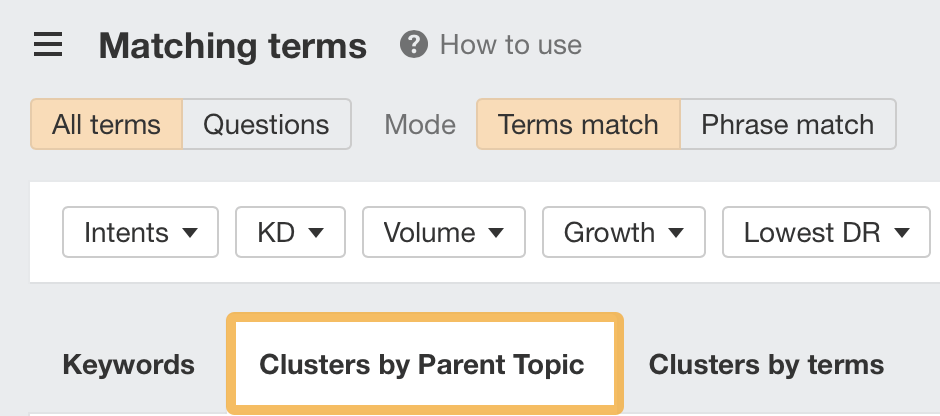Switch to the Questions toggle

click(x=266, y=124)
